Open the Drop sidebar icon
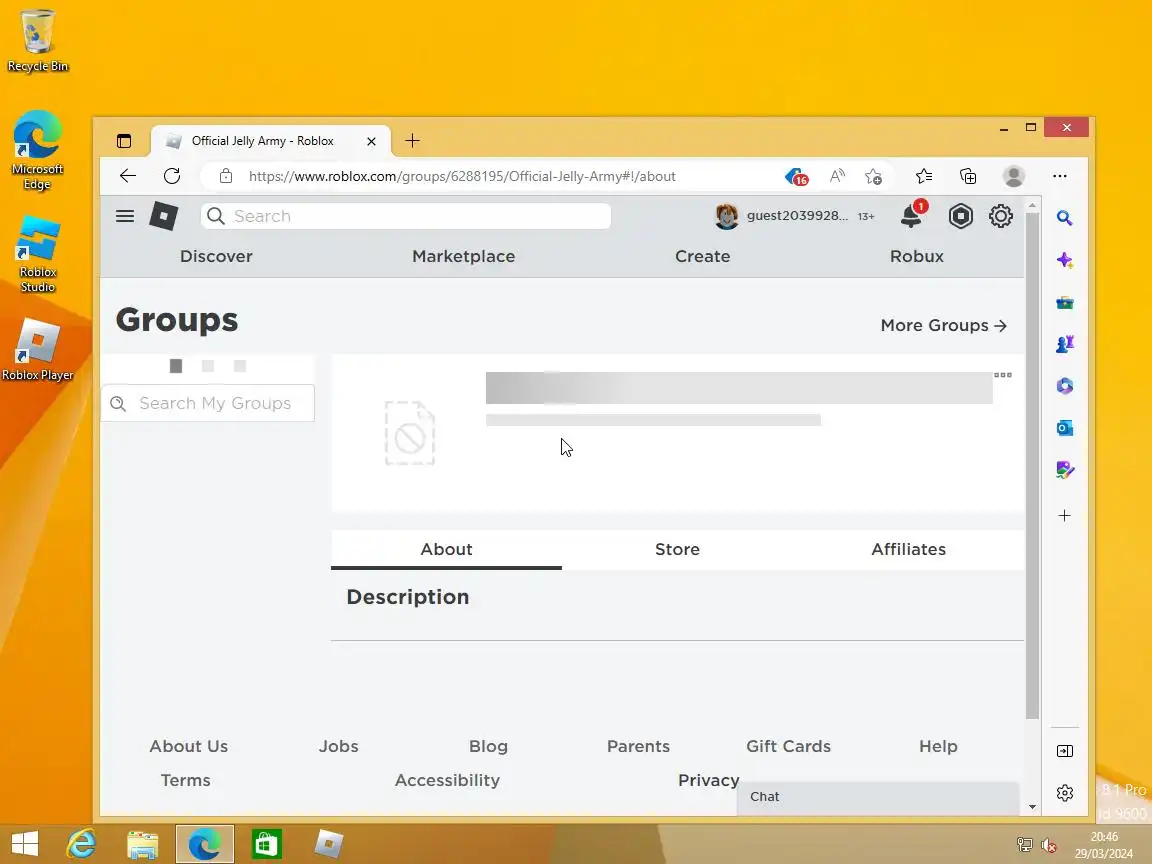The image size is (1152, 864). 1065,469
